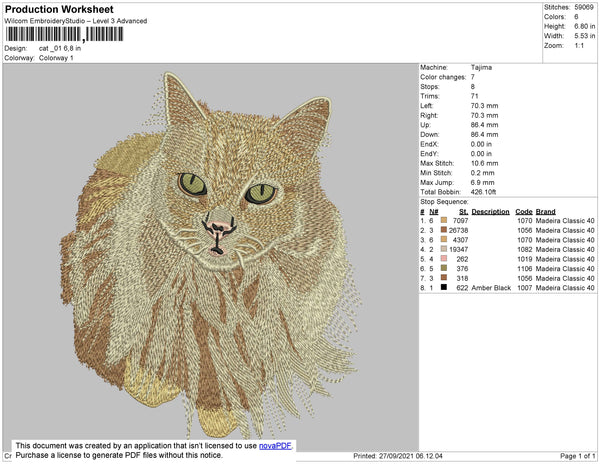Click Zoom value '1:1'
600x464 pixels.
point(579,46)
